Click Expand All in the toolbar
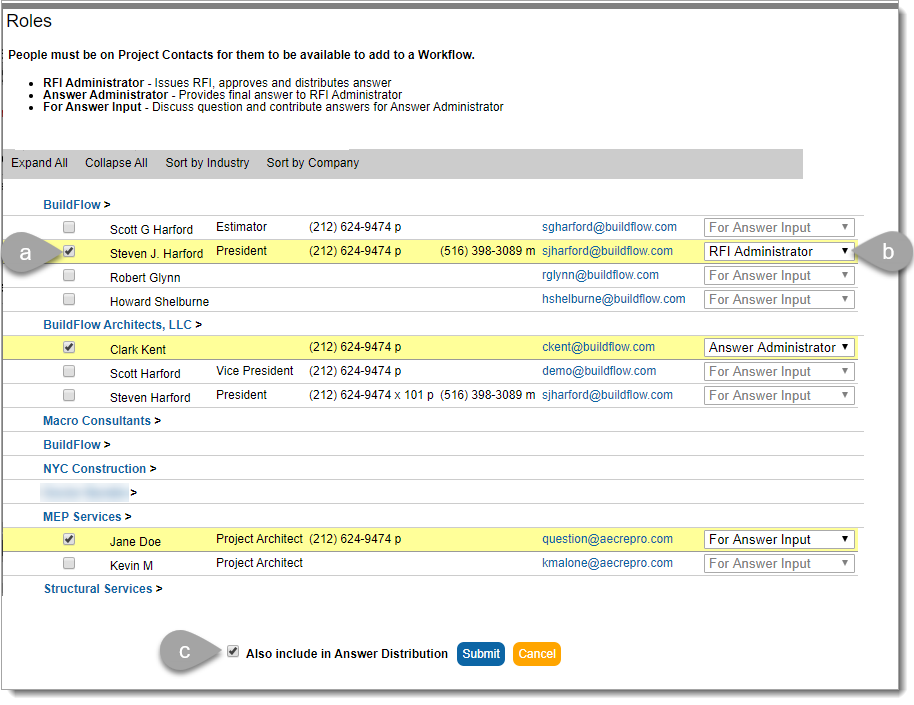 point(39,162)
